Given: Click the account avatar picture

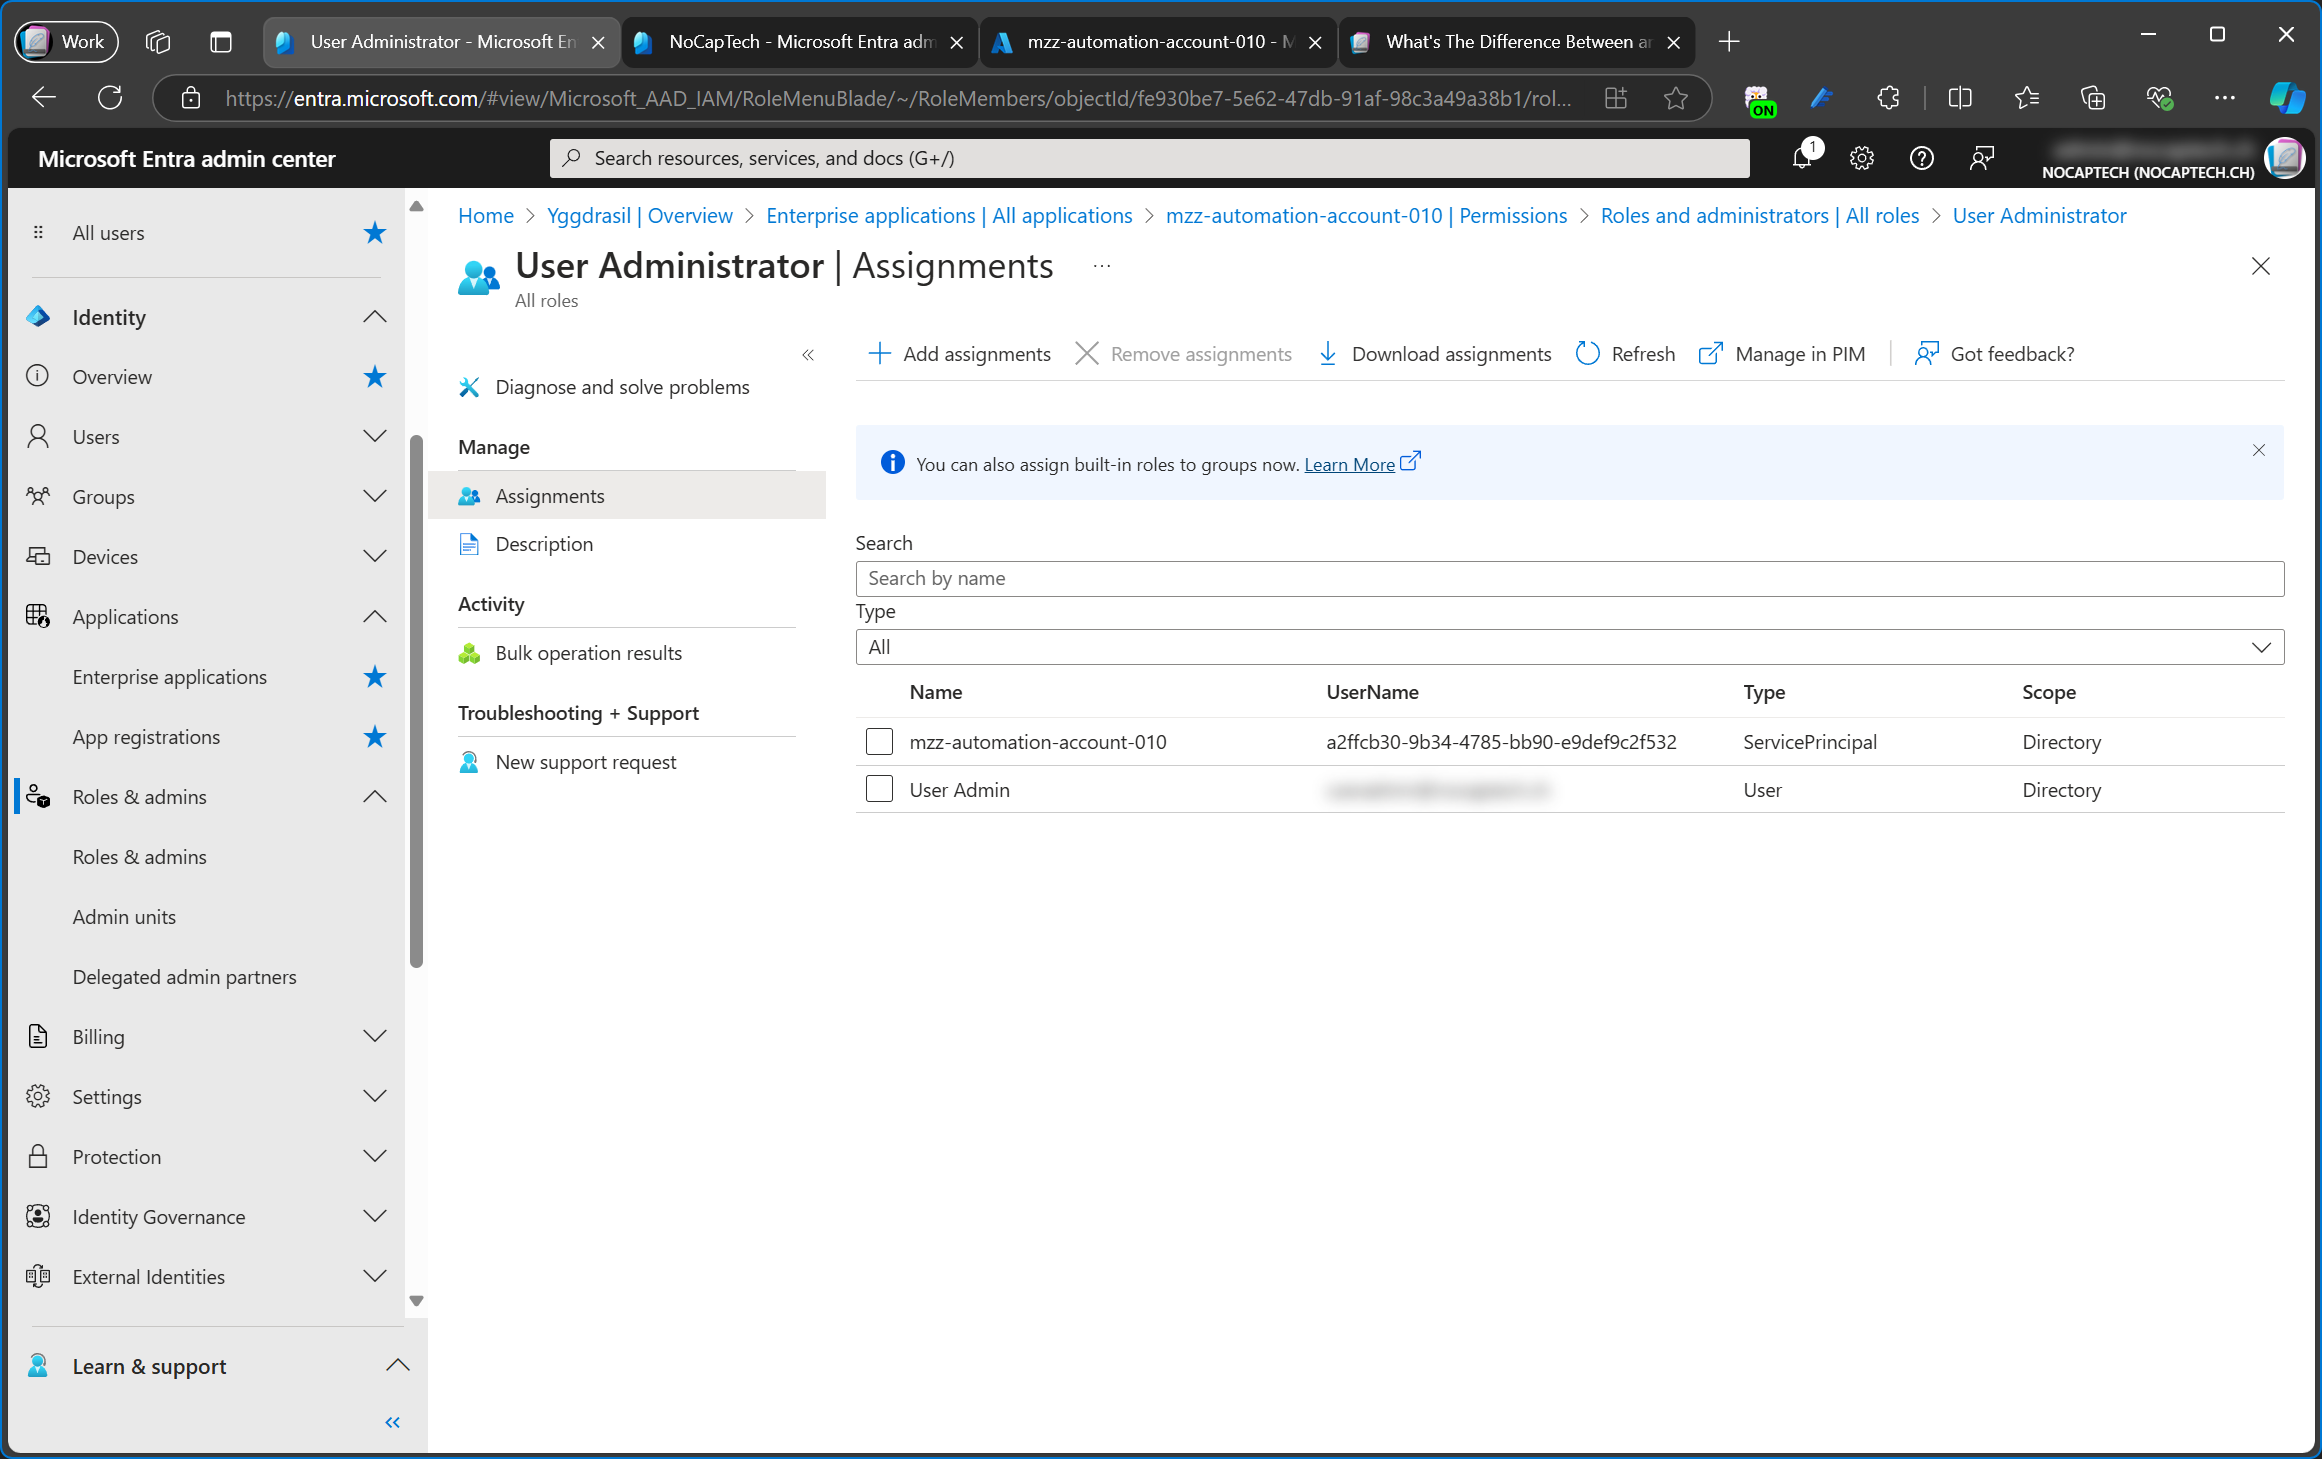Looking at the screenshot, I should tap(2284, 158).
